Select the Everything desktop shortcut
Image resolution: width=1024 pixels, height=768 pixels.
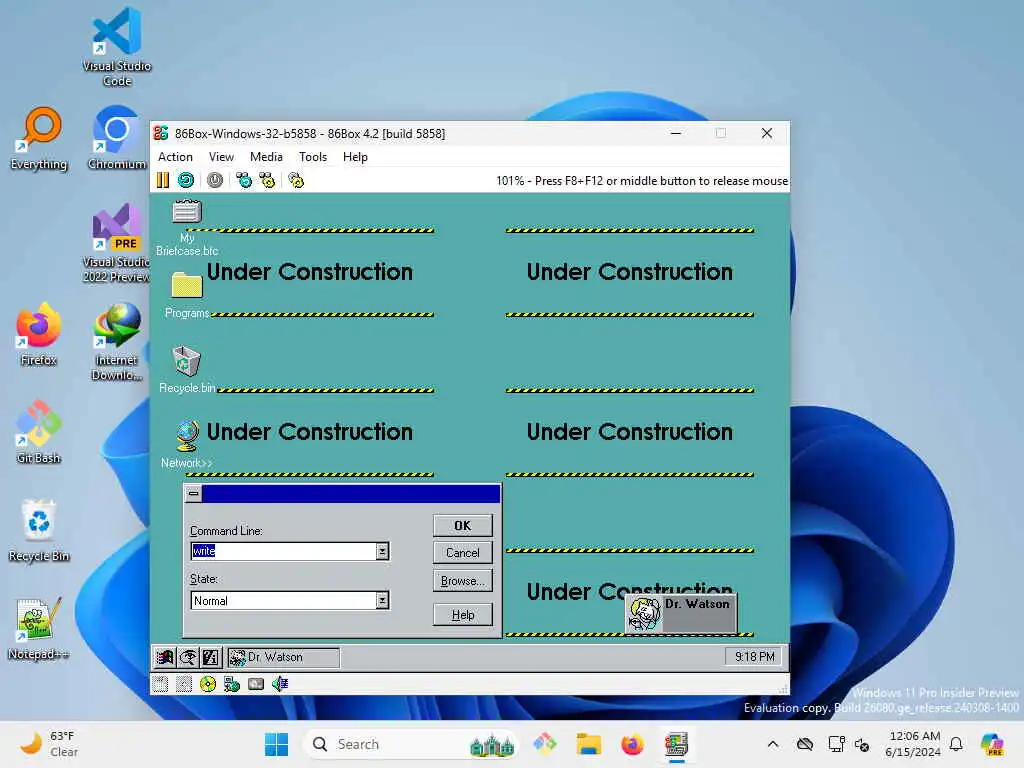point(39,138)
